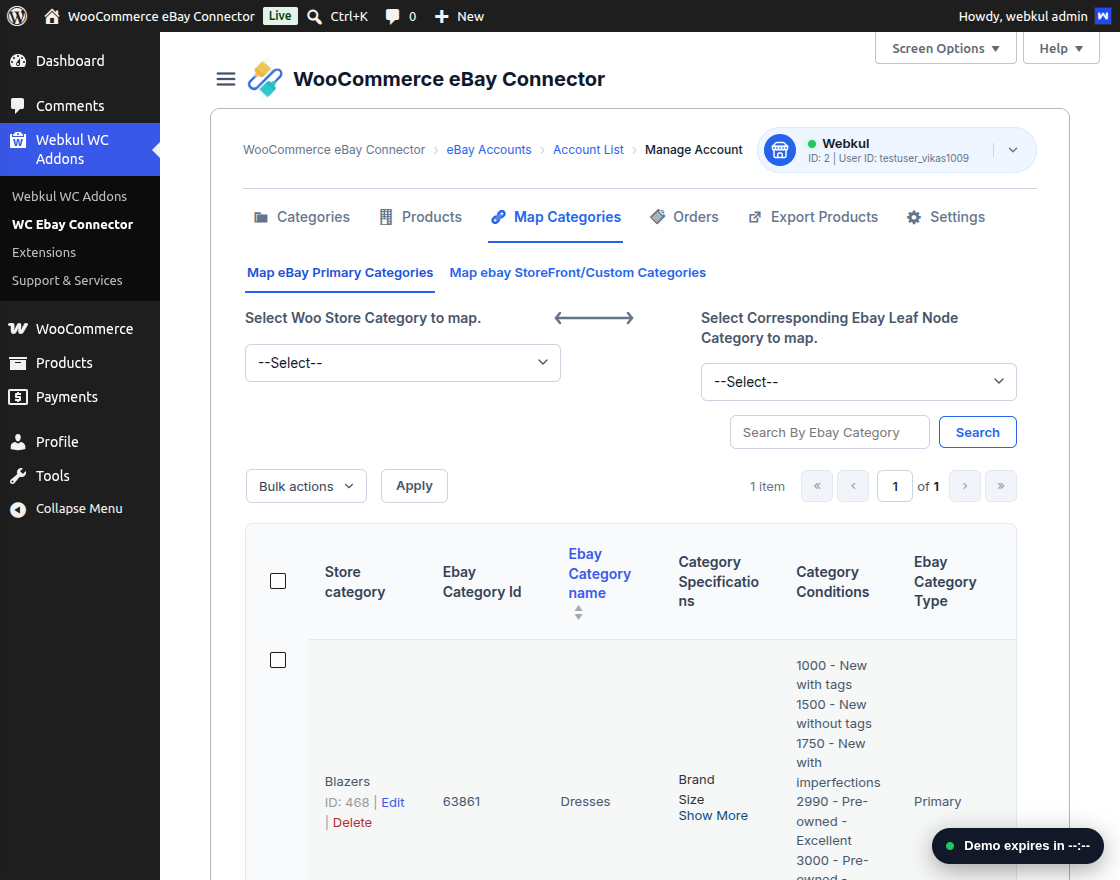The height and width of the screenshot is (880, 1120).
Task: Click the current page number field
Action: 894,486
